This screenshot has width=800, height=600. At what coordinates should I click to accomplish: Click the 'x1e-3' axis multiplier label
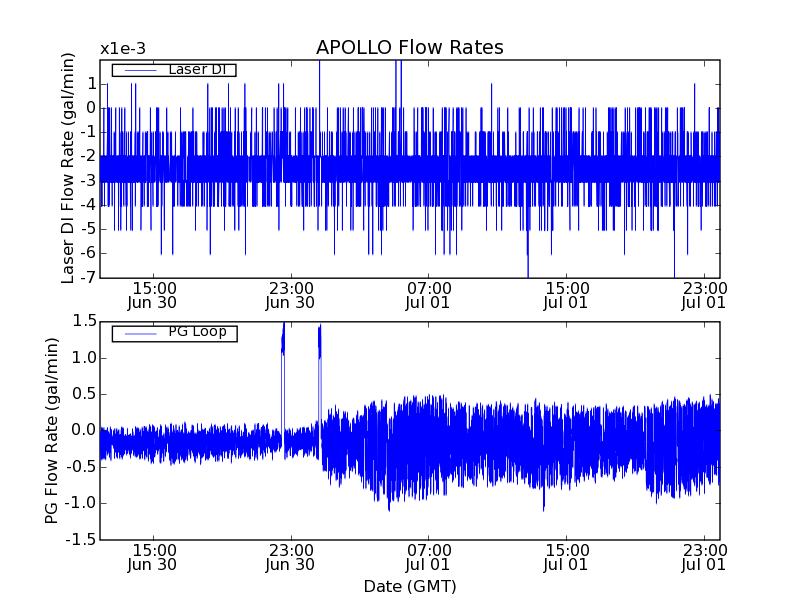click(x=123, y=49)
